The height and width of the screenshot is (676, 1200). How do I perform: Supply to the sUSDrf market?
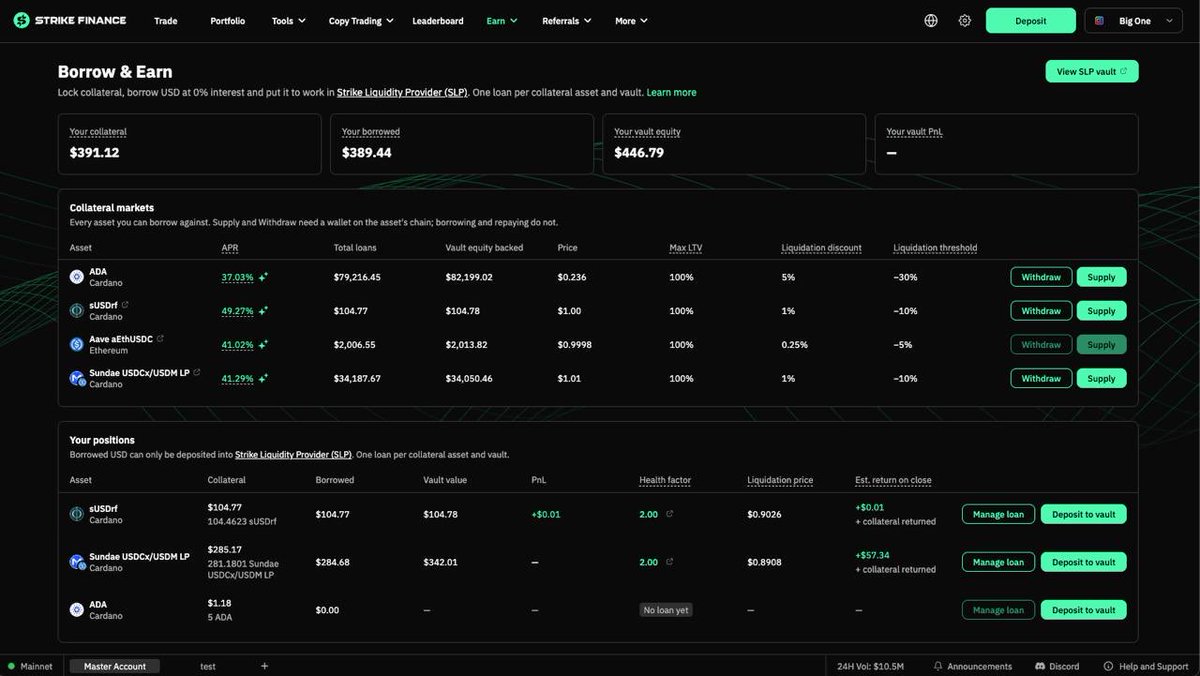tap(1101, 311)
